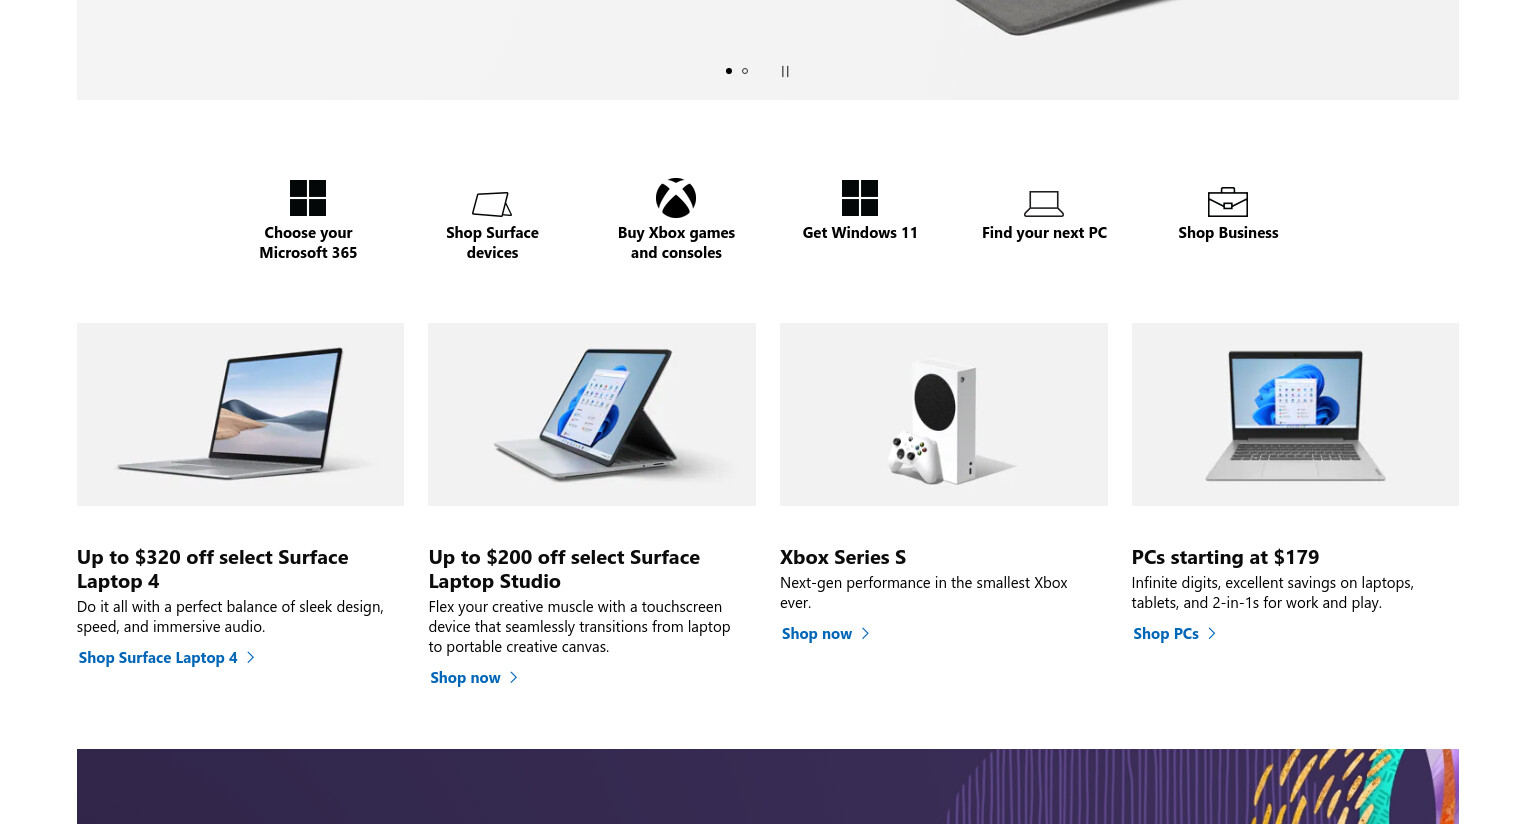Follow the Shop now link under Surface Laptop Studio

(x=465, y=677)
